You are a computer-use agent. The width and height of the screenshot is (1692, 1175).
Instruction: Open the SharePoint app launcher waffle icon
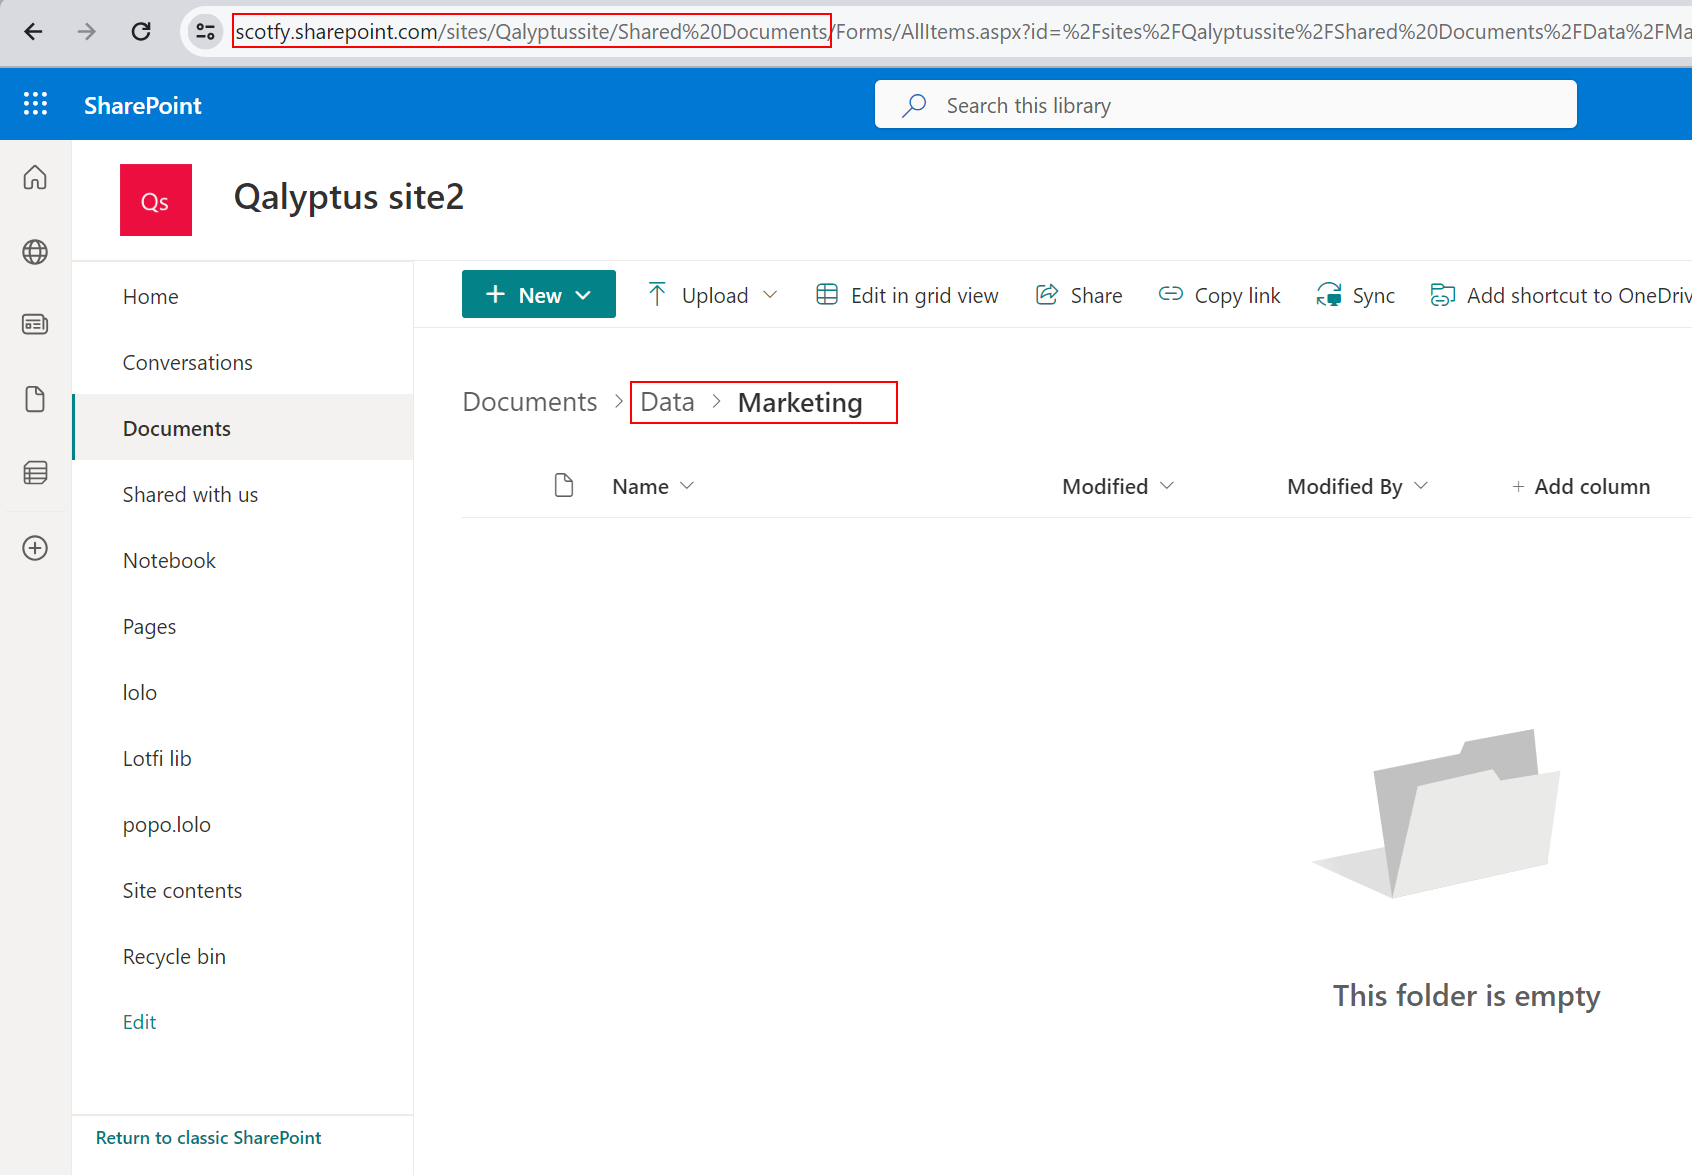point(35,104)
